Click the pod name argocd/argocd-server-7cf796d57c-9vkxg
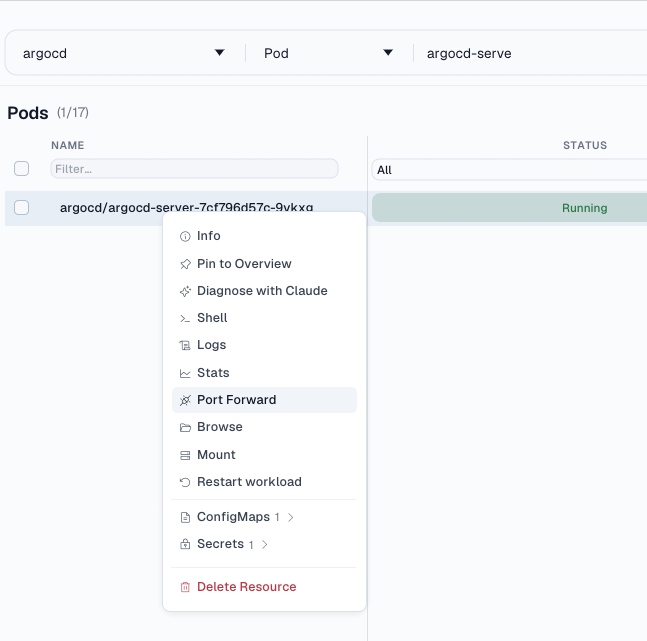The height and width of the screenshot is (641, 647). click(187, 207)
